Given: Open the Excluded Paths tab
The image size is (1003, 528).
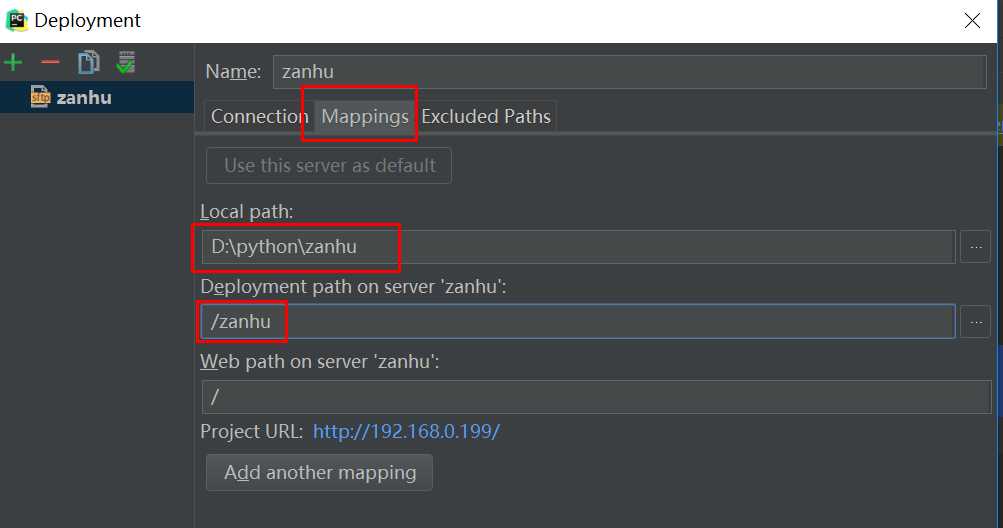Looking at the screenshot, I should (x=486, y=116).
